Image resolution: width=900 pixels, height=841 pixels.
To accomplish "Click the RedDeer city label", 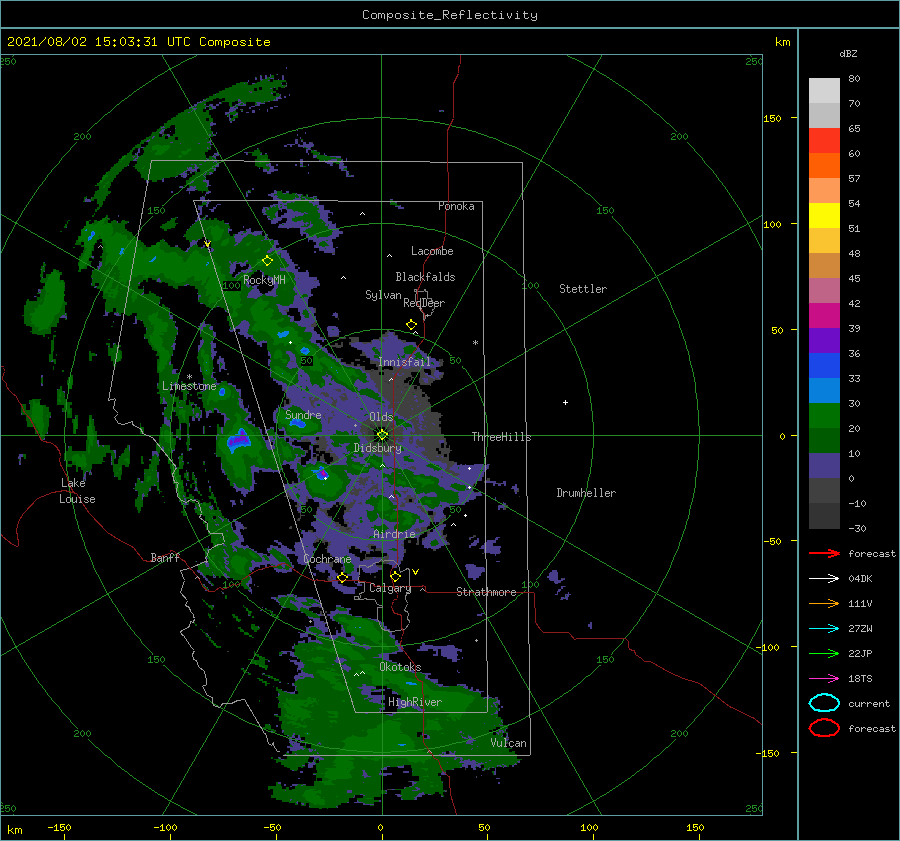I will pyautogui.click(x=424, y=303).
